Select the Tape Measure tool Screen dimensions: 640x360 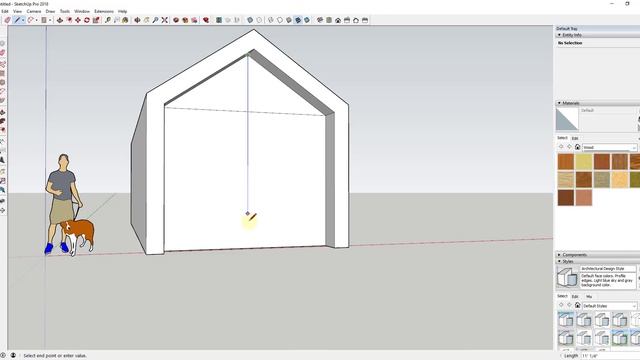[x=107, y=20]
